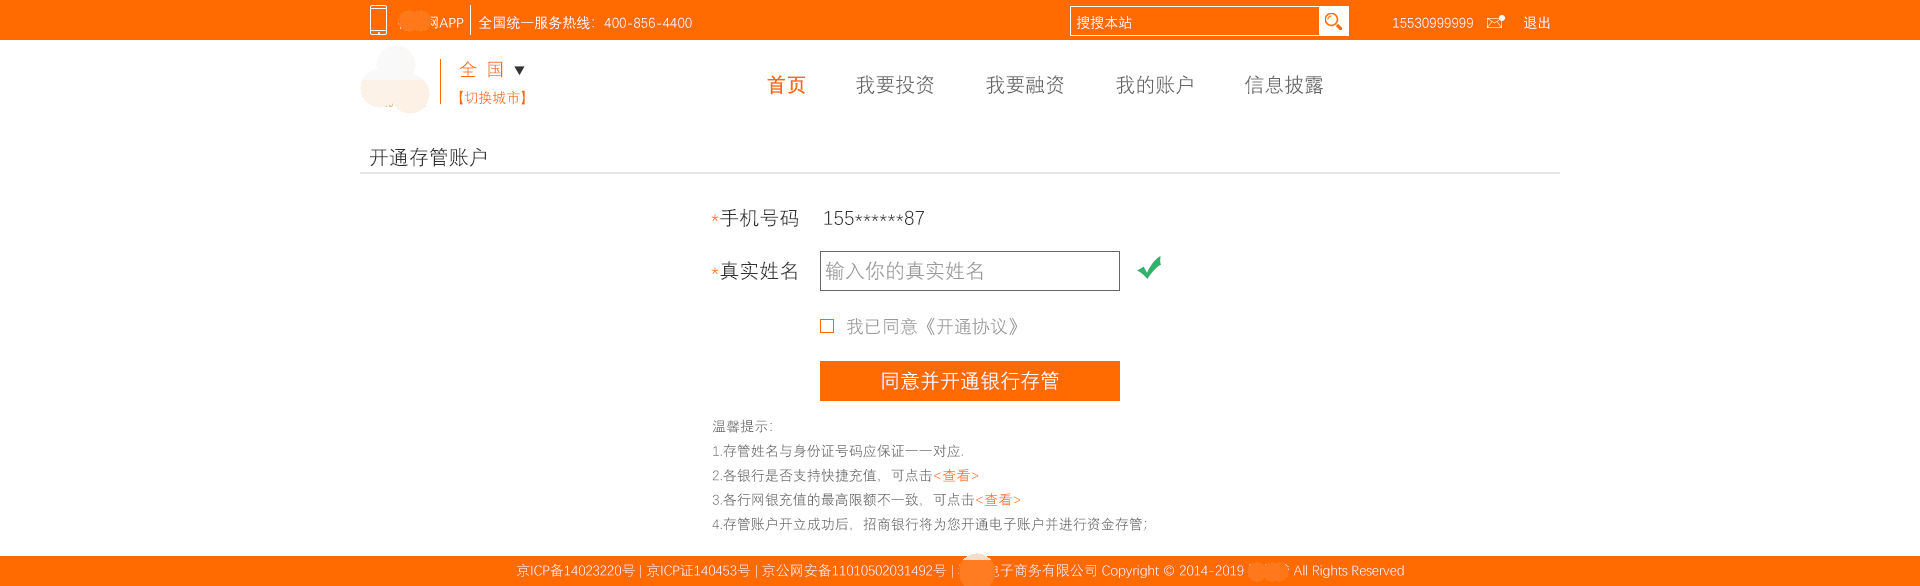Tick the 我已同意 agreement checkbox
1920x586 pixels.
pos(827,326)
